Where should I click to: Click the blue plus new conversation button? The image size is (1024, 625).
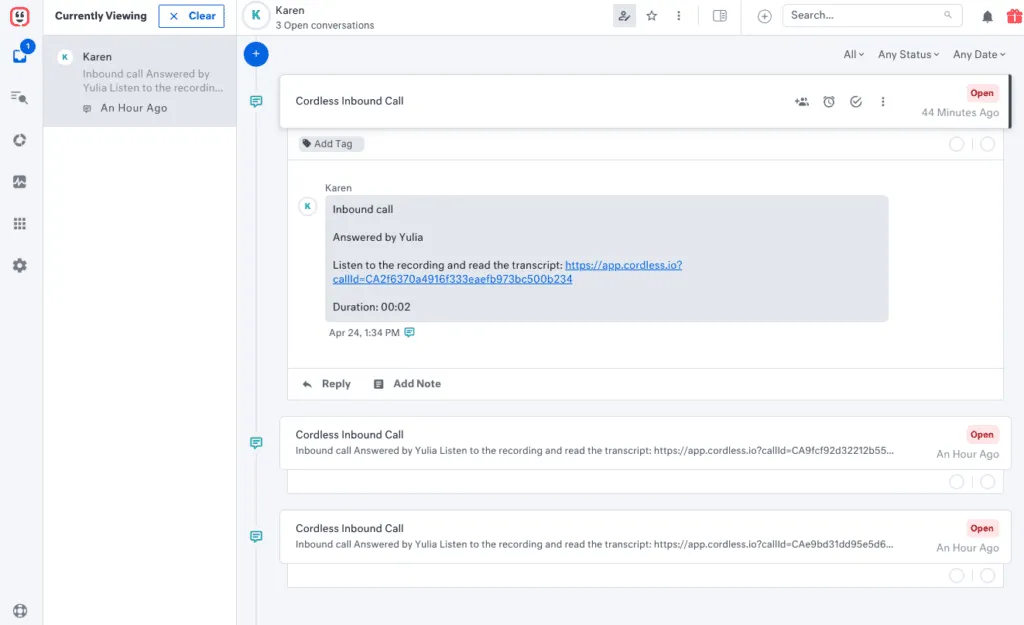tap(256, 54)
